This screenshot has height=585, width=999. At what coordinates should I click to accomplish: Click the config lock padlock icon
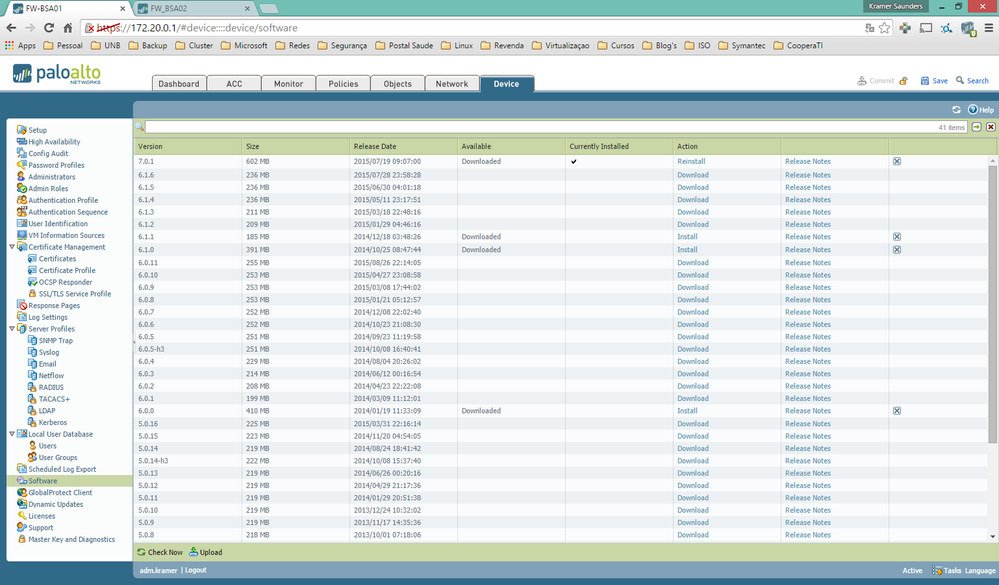pos(903,81)
